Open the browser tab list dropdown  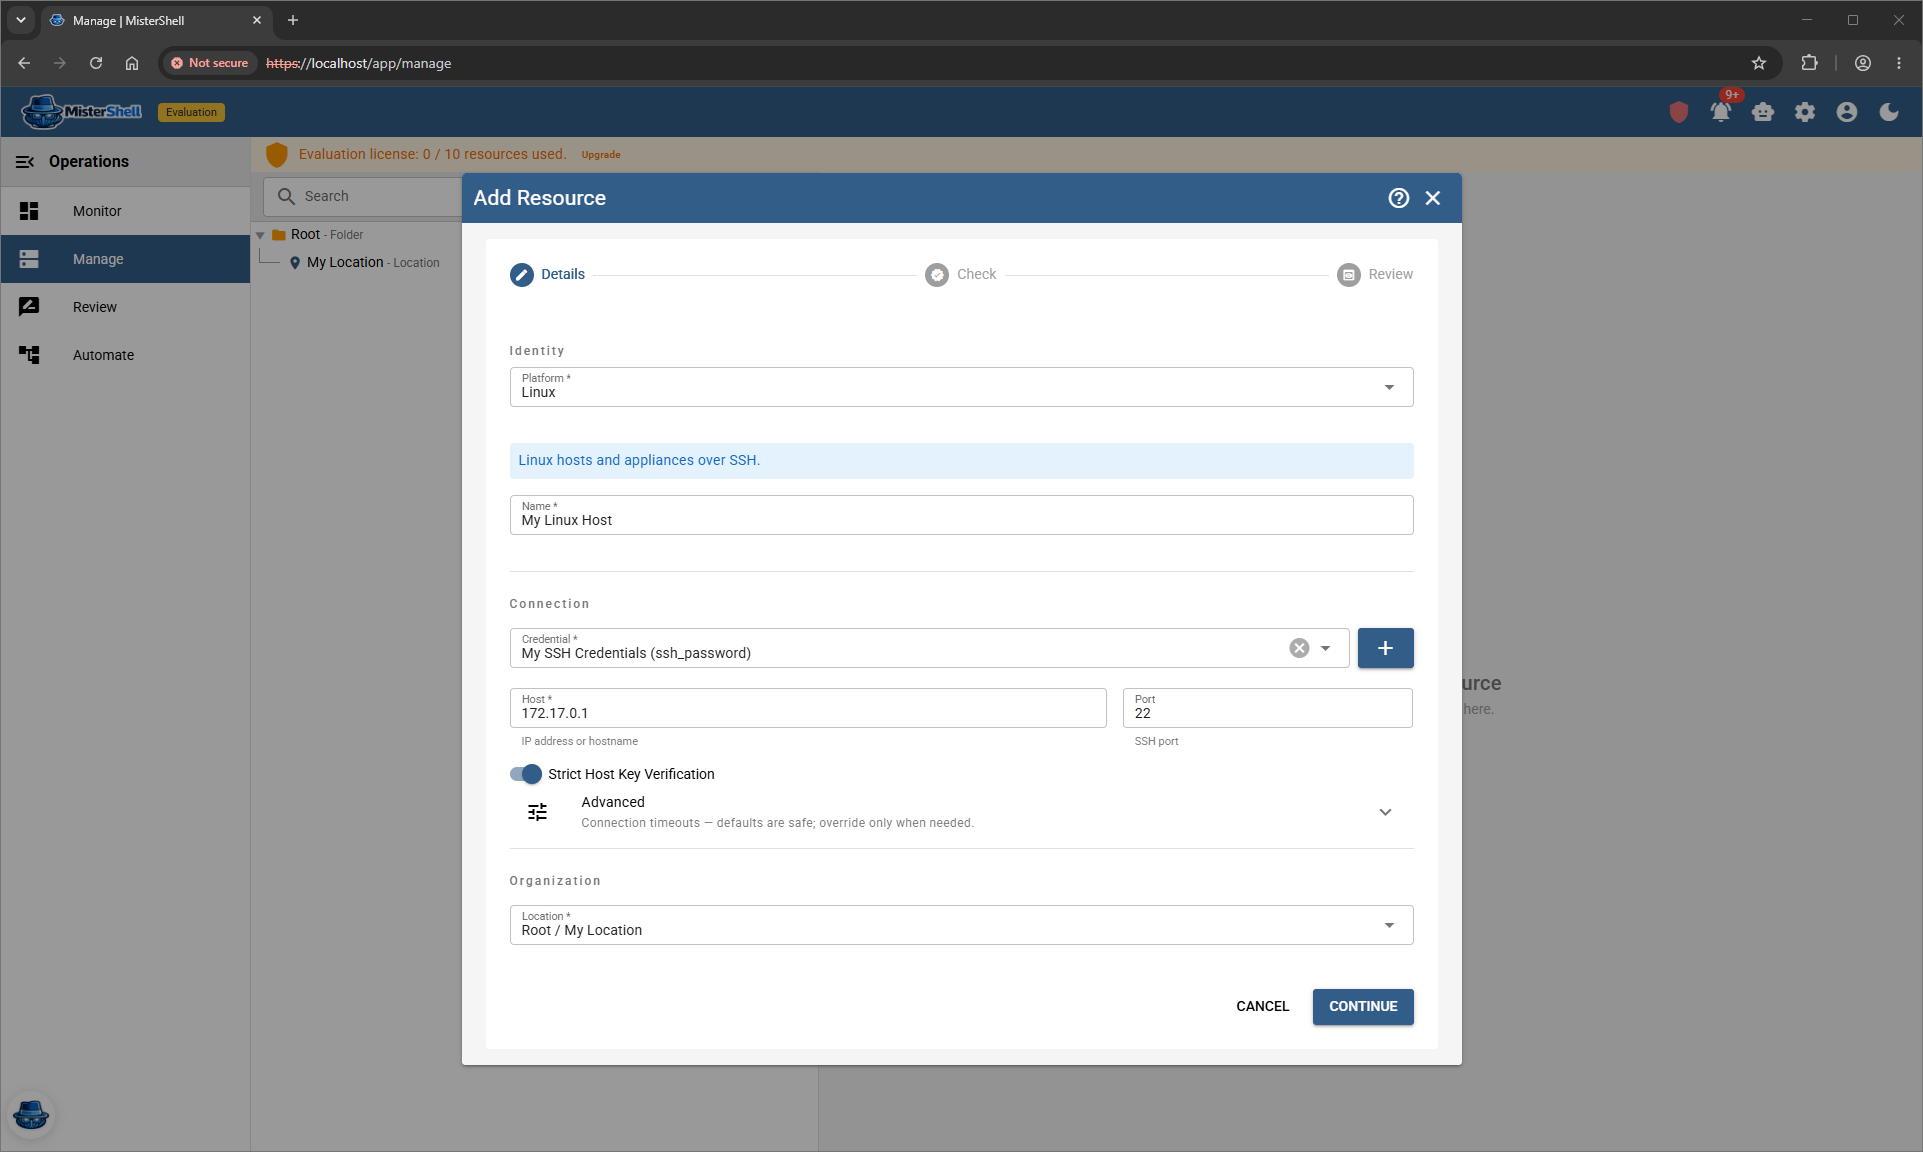(21, 20)
